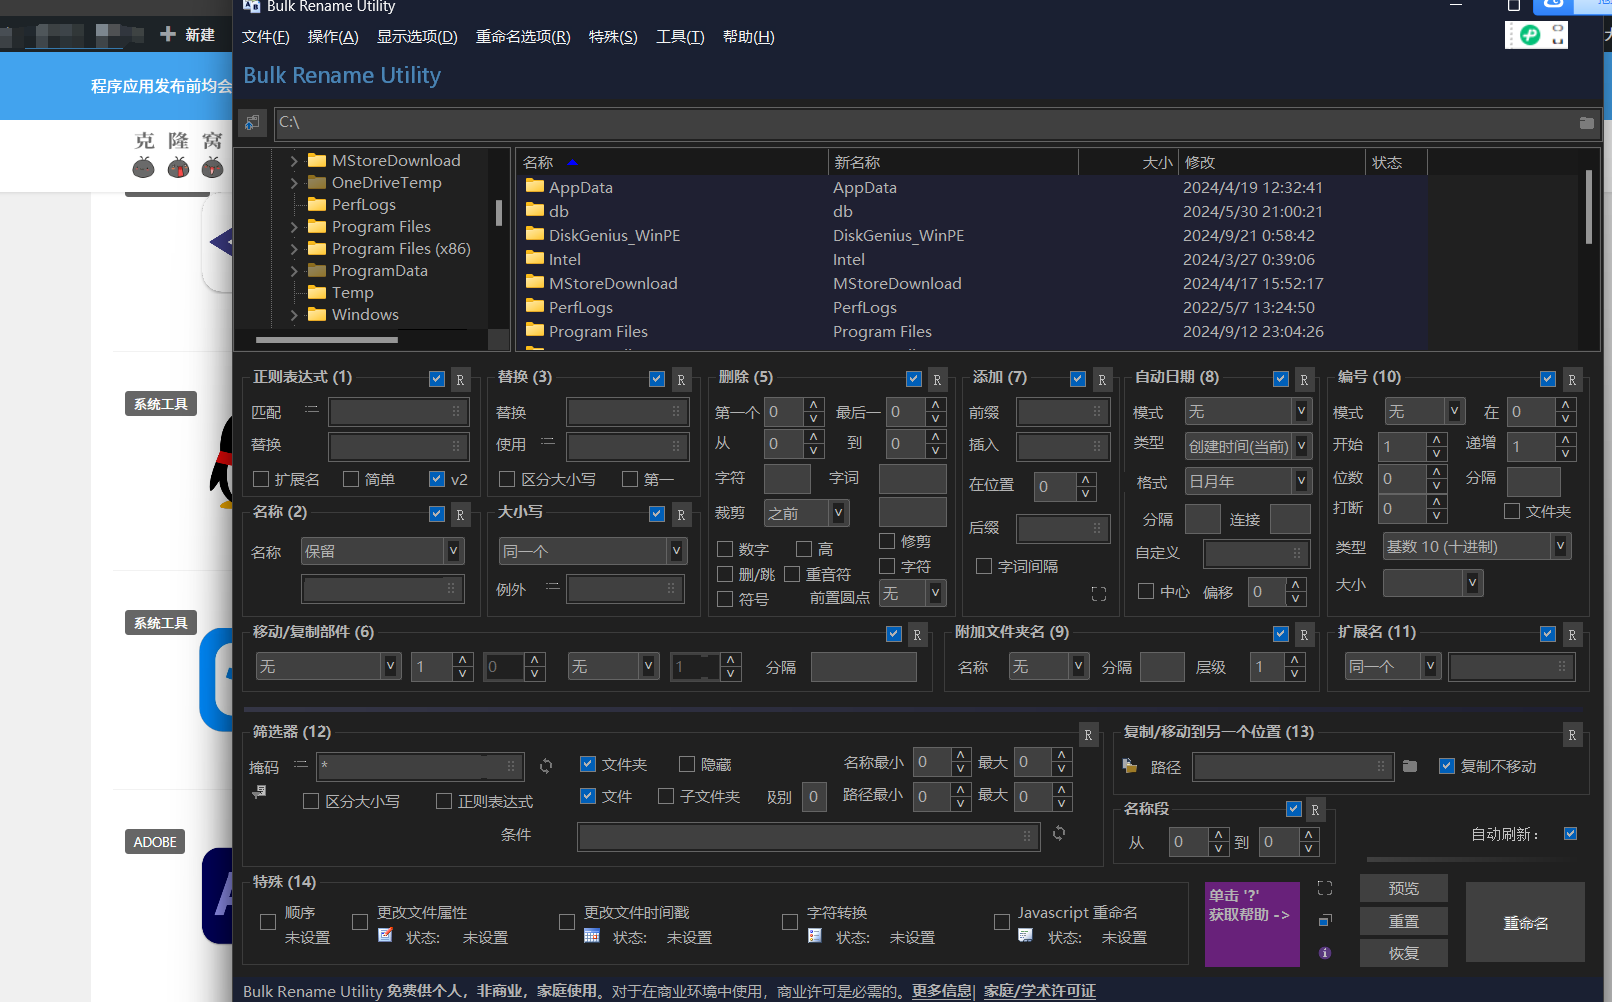Expand the Program Files (x86) tree node
This screenshot has width=1612, height=1002.
(x=294, y=249)
